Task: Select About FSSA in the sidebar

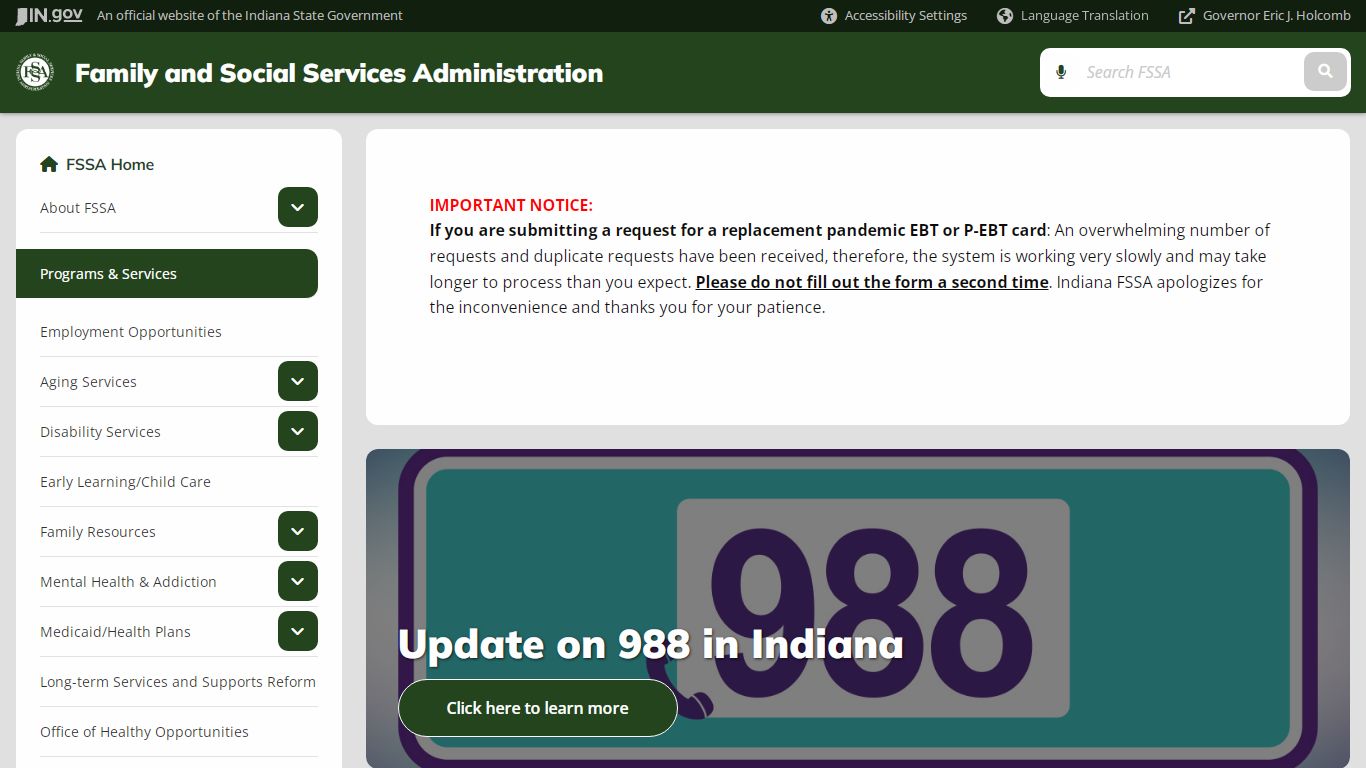Action: coord(78,208)
